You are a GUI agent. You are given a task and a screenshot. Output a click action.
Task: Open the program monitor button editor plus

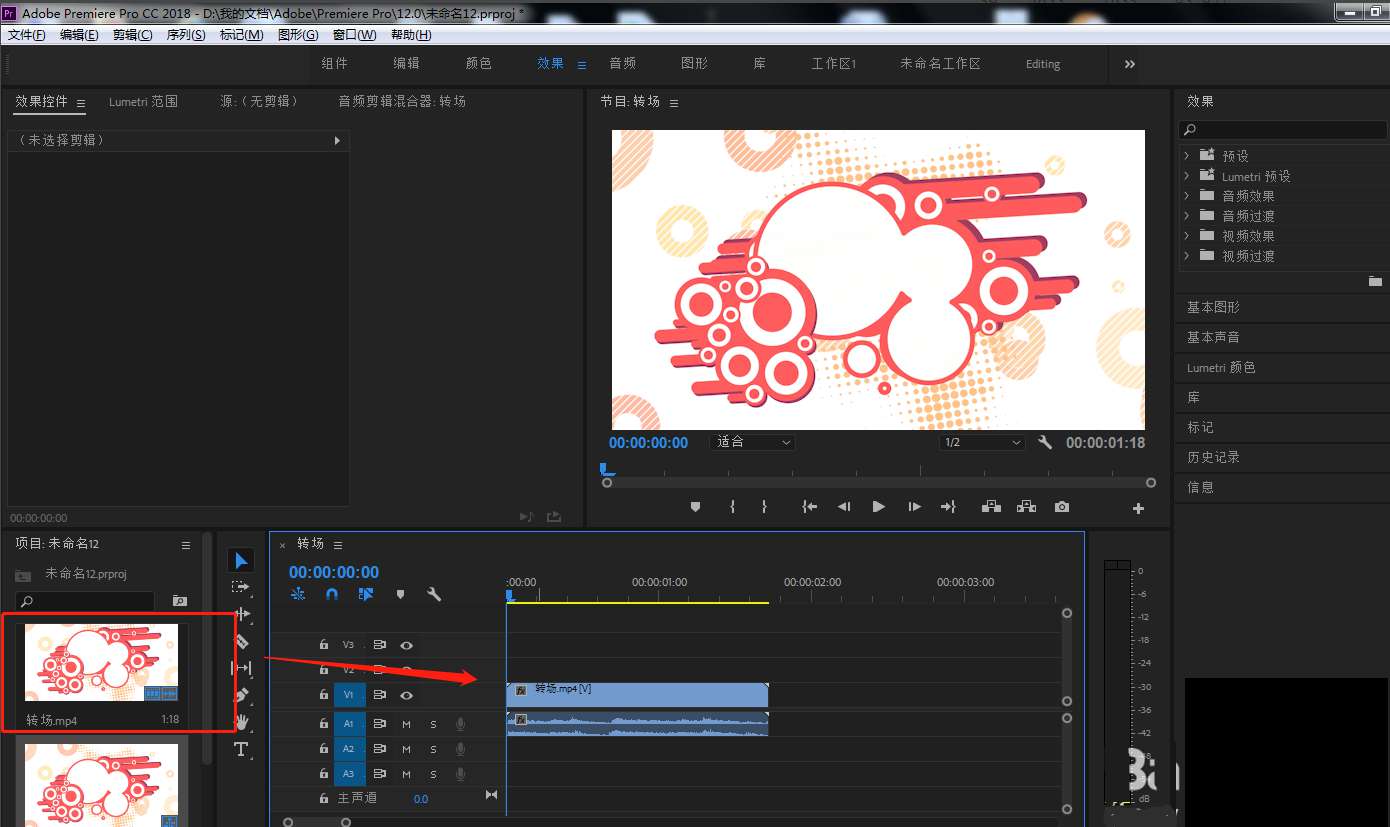1138,508
